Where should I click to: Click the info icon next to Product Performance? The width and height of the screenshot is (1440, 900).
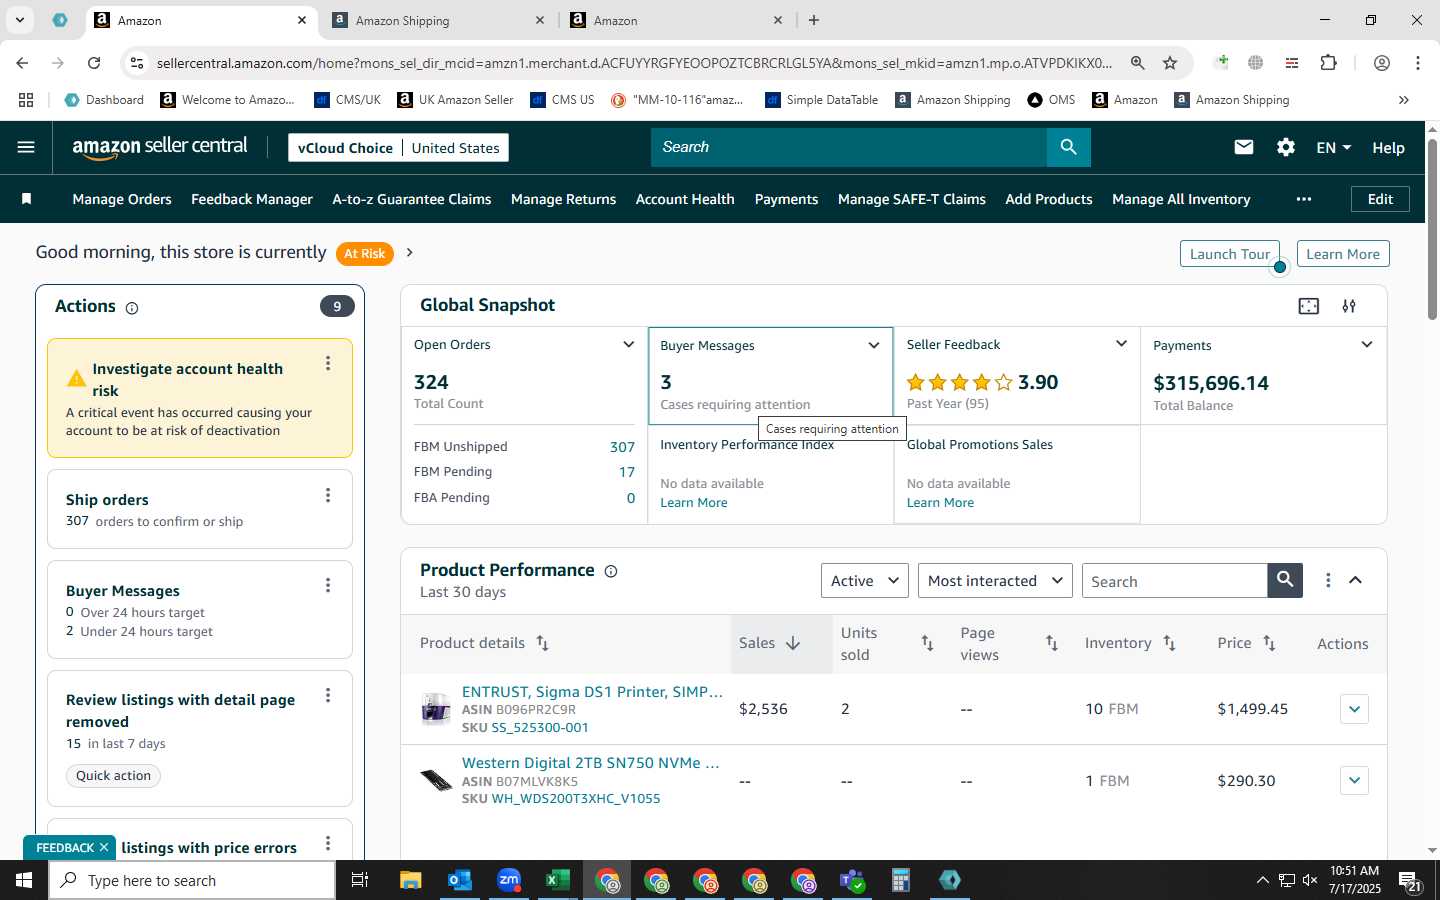coord(611,571)
